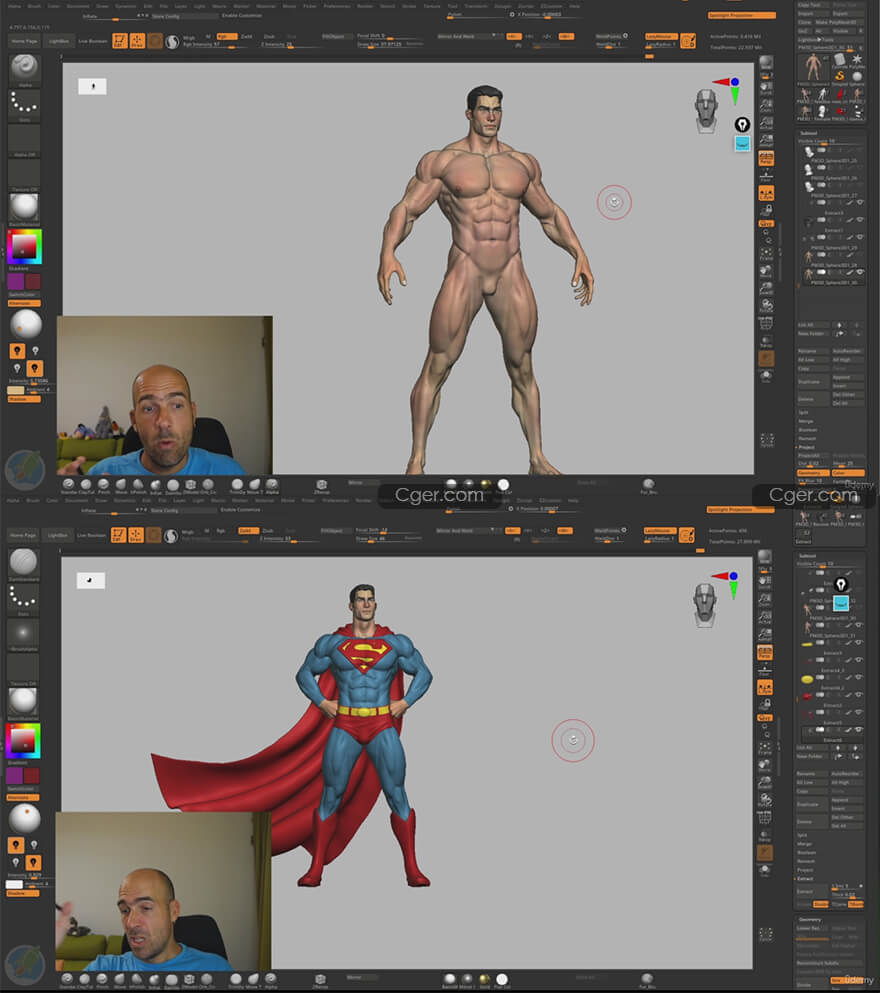Screen dimensions: 880x993
Task: Collapse the Geometry section in bottom view
Action: click(x=809, y=920)
